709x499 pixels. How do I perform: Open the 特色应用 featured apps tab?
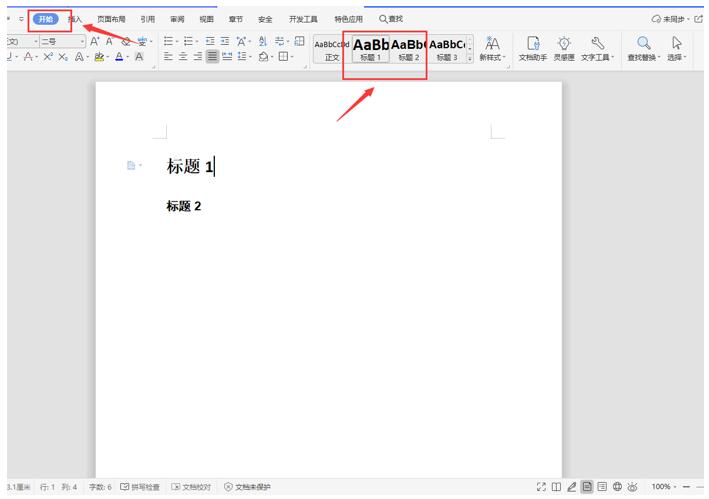[348, 19]
